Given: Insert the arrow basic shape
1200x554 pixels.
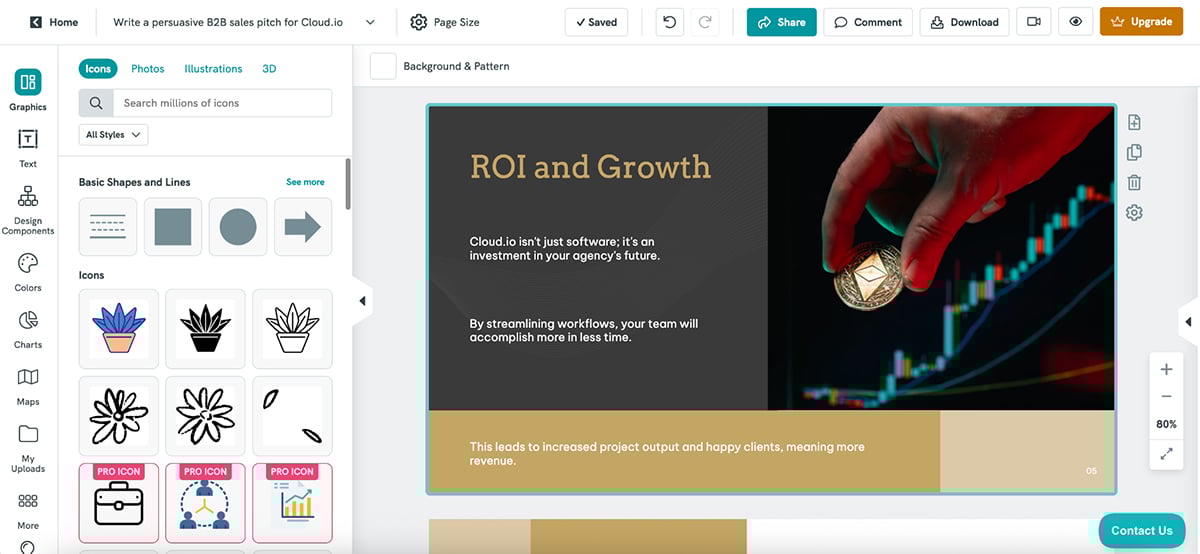Looking at the screenshot, I should [x=303, y=227].
